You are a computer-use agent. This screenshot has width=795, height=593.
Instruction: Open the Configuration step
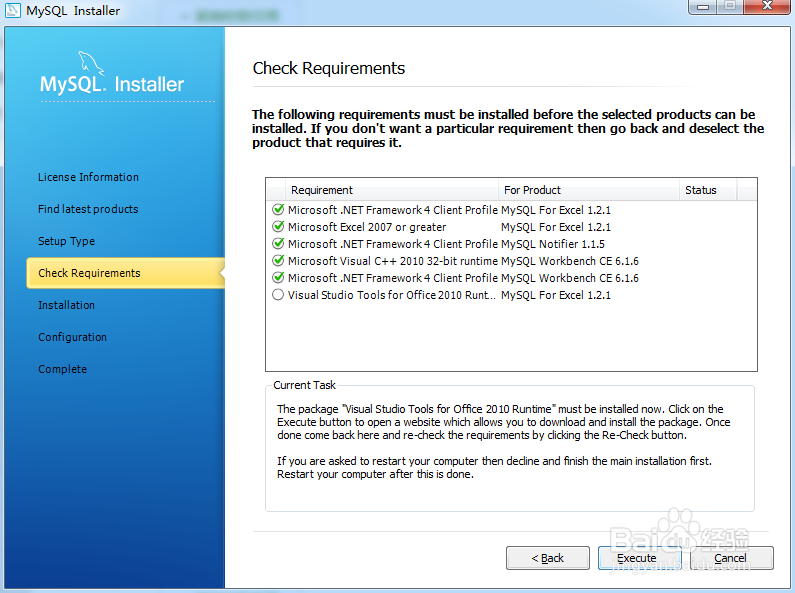point(73,337)
